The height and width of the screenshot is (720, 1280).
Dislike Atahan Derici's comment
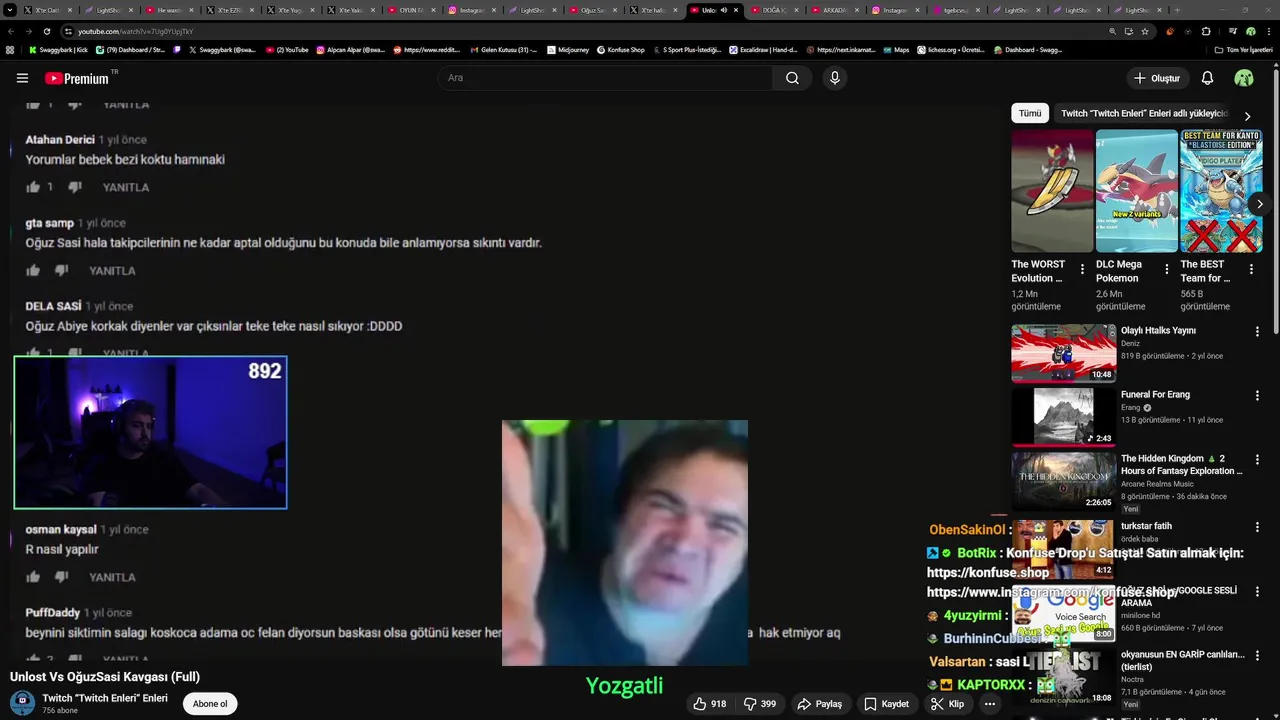tap(76, 187)
